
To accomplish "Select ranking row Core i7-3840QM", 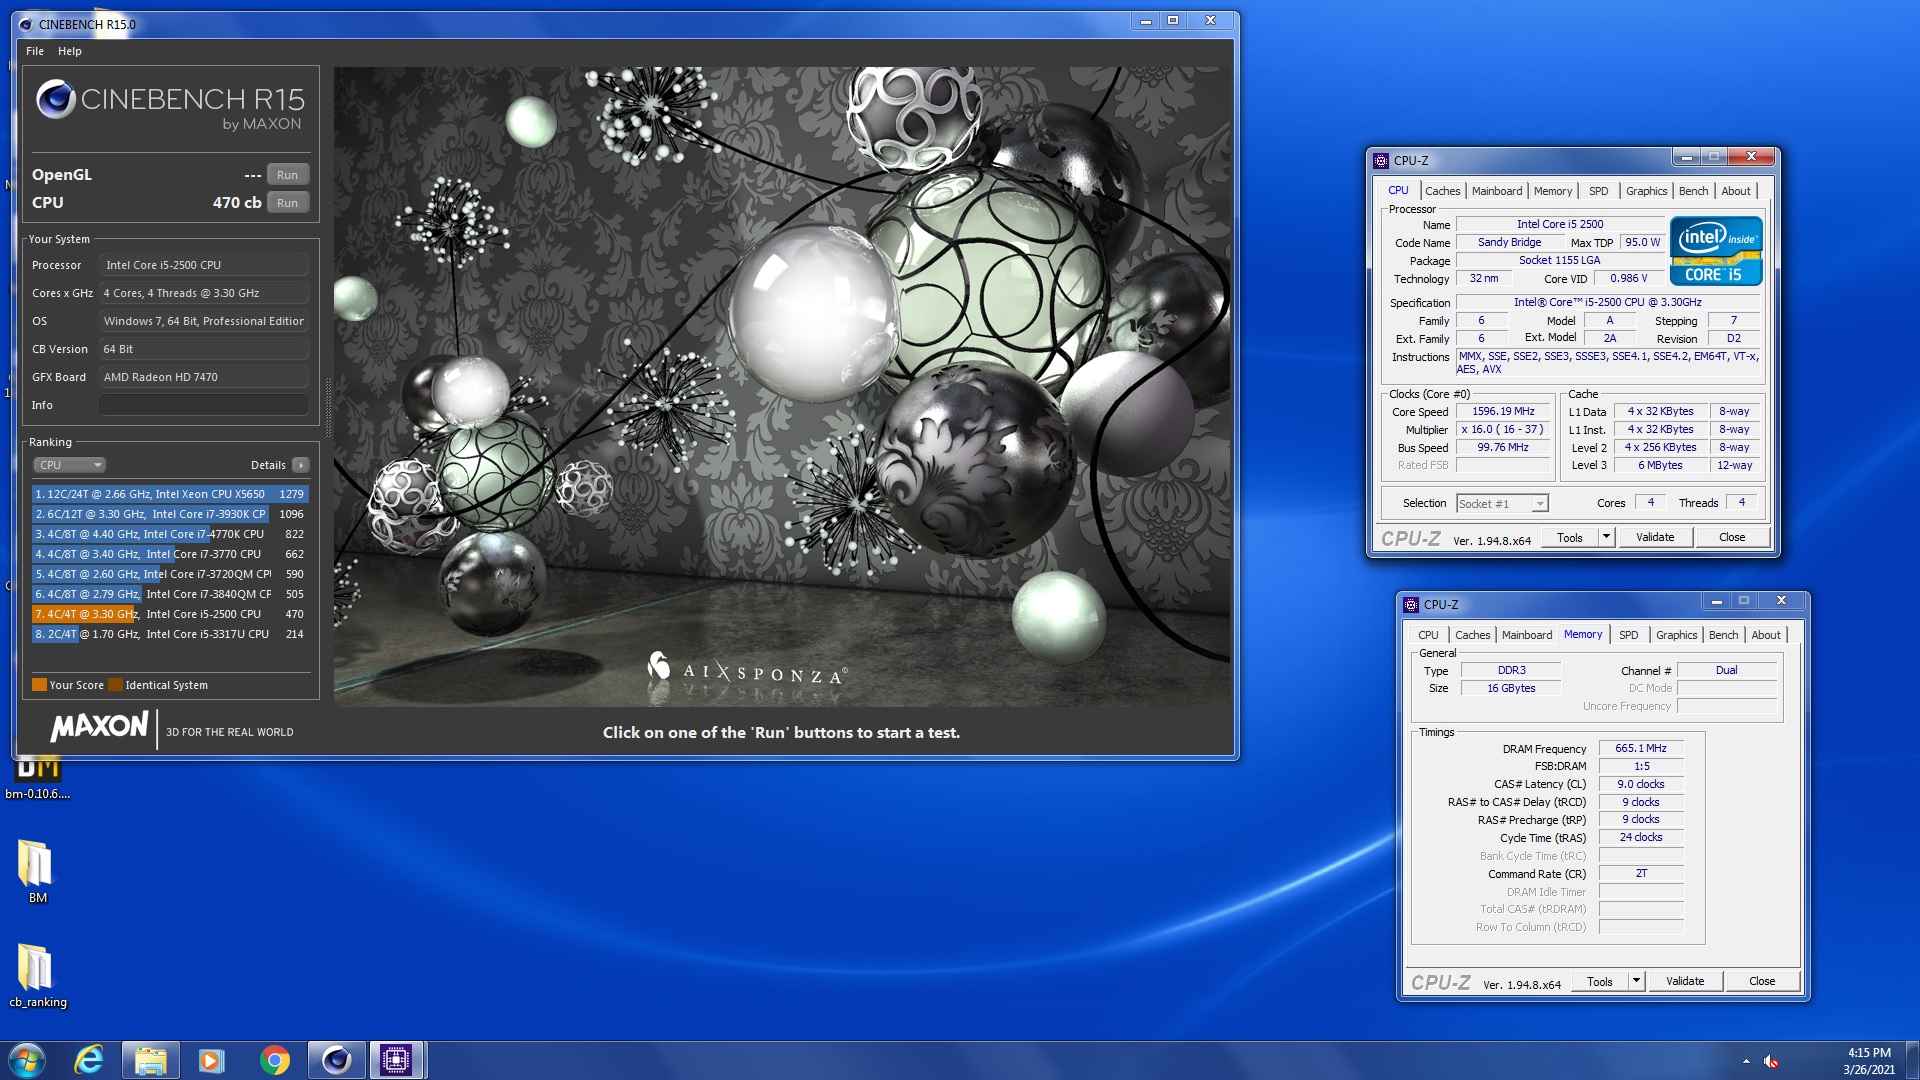I will [x=170, y=594].
